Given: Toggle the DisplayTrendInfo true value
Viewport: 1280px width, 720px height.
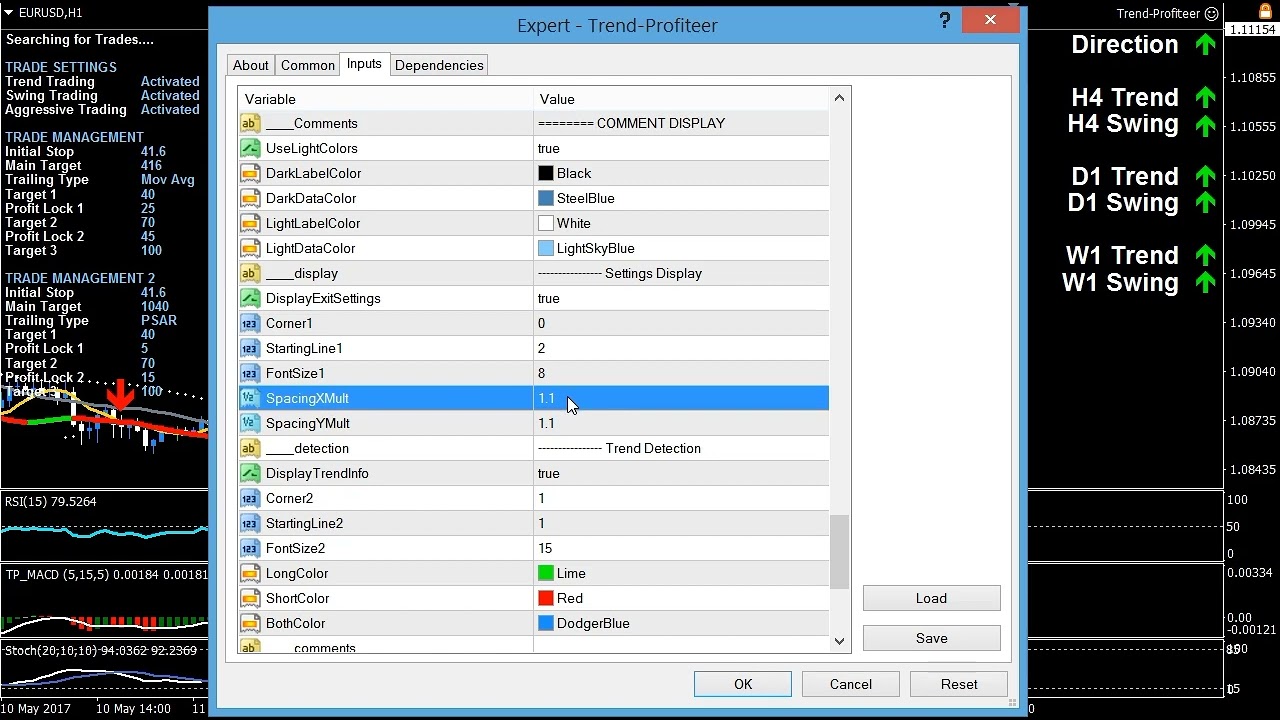Looking at the screenshot, I should (549, 473).
